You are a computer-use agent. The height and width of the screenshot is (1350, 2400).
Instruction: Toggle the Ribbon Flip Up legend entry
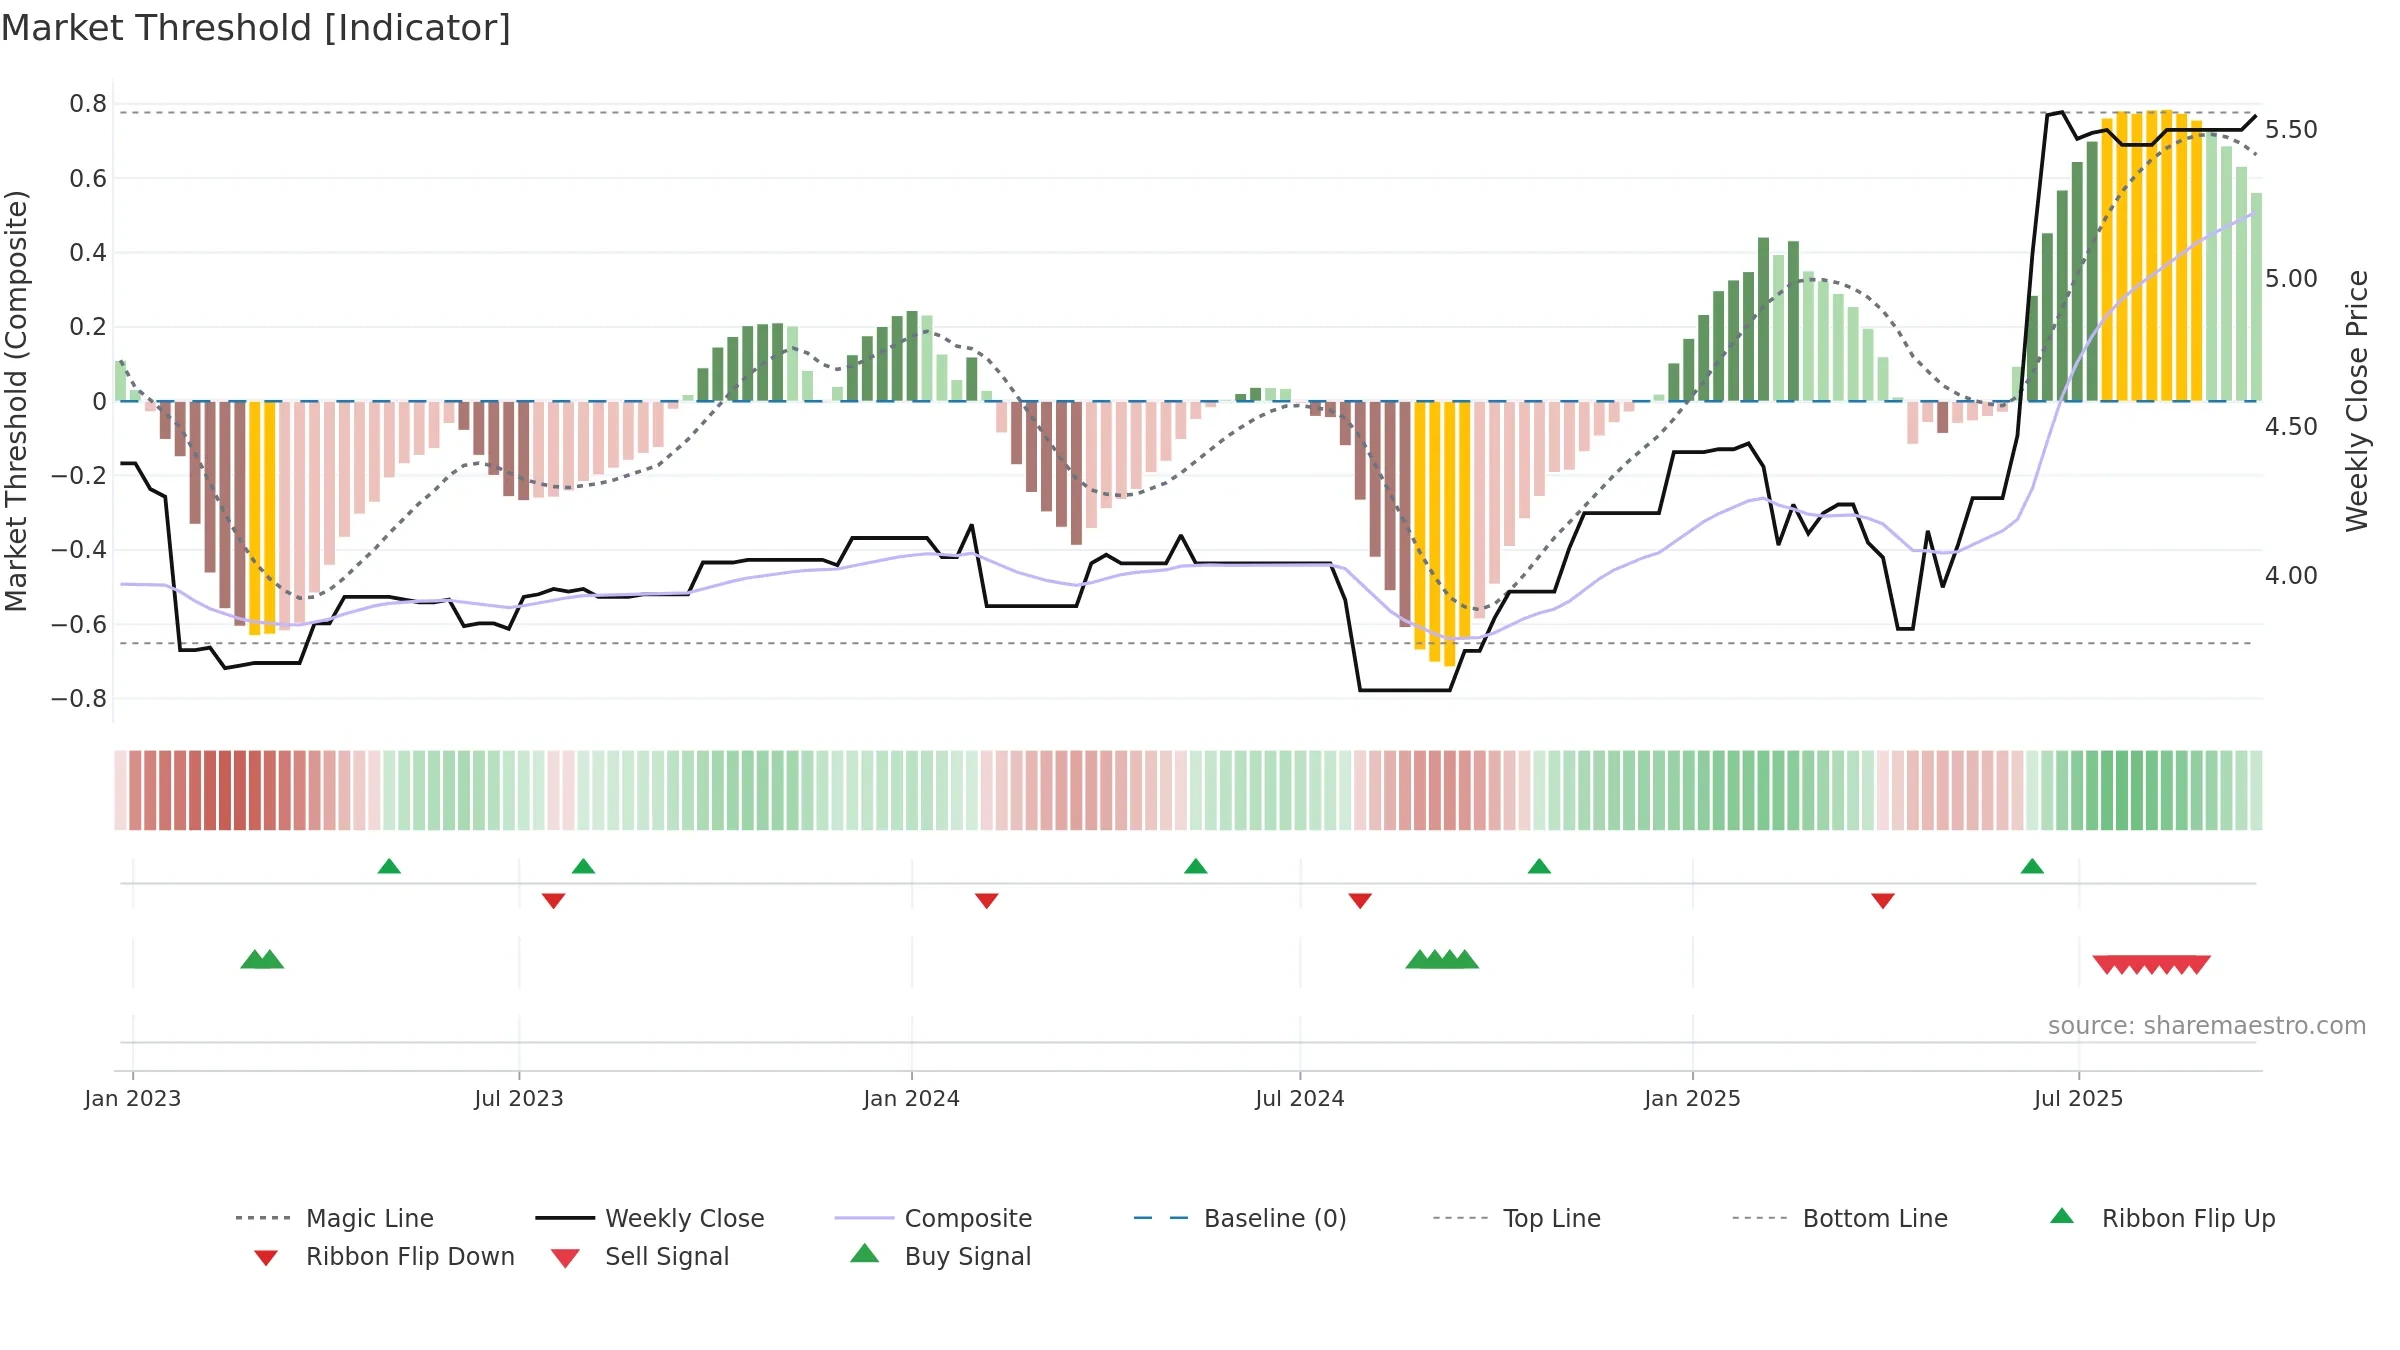pyautogui.click(x=2163, y=1218)
